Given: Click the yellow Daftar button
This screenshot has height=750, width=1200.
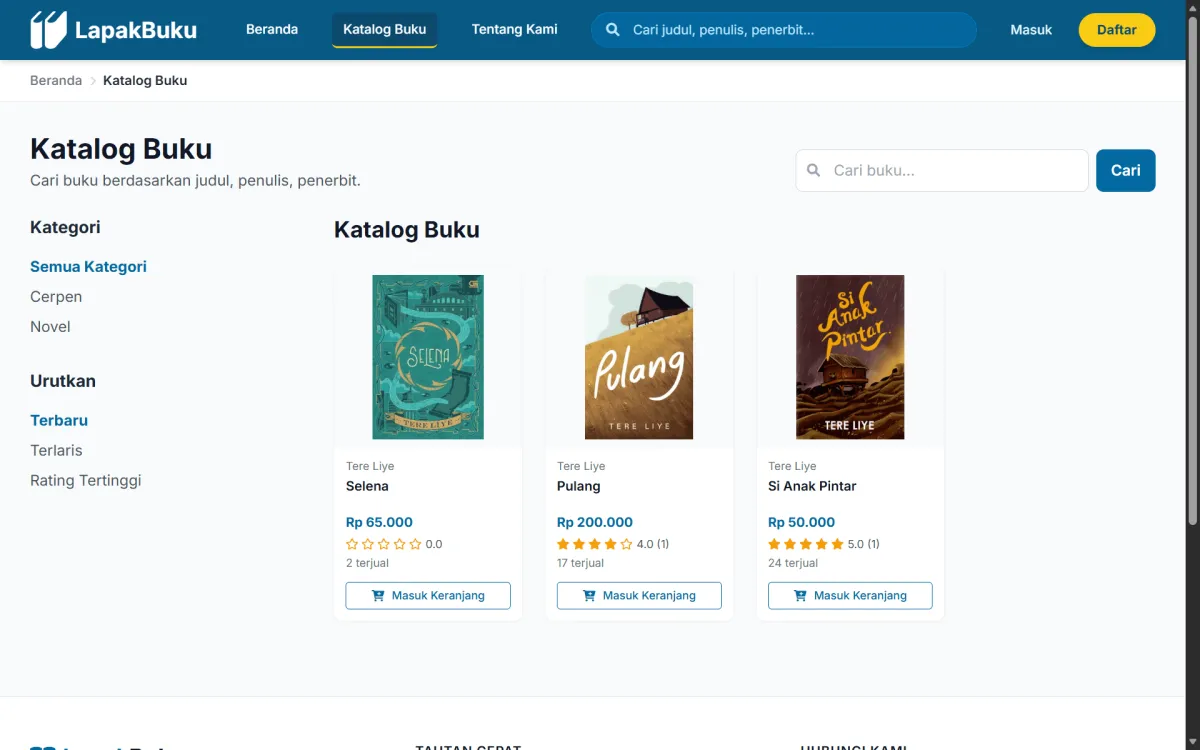Looking at the screenshot, I should (x=1117, y=30).
